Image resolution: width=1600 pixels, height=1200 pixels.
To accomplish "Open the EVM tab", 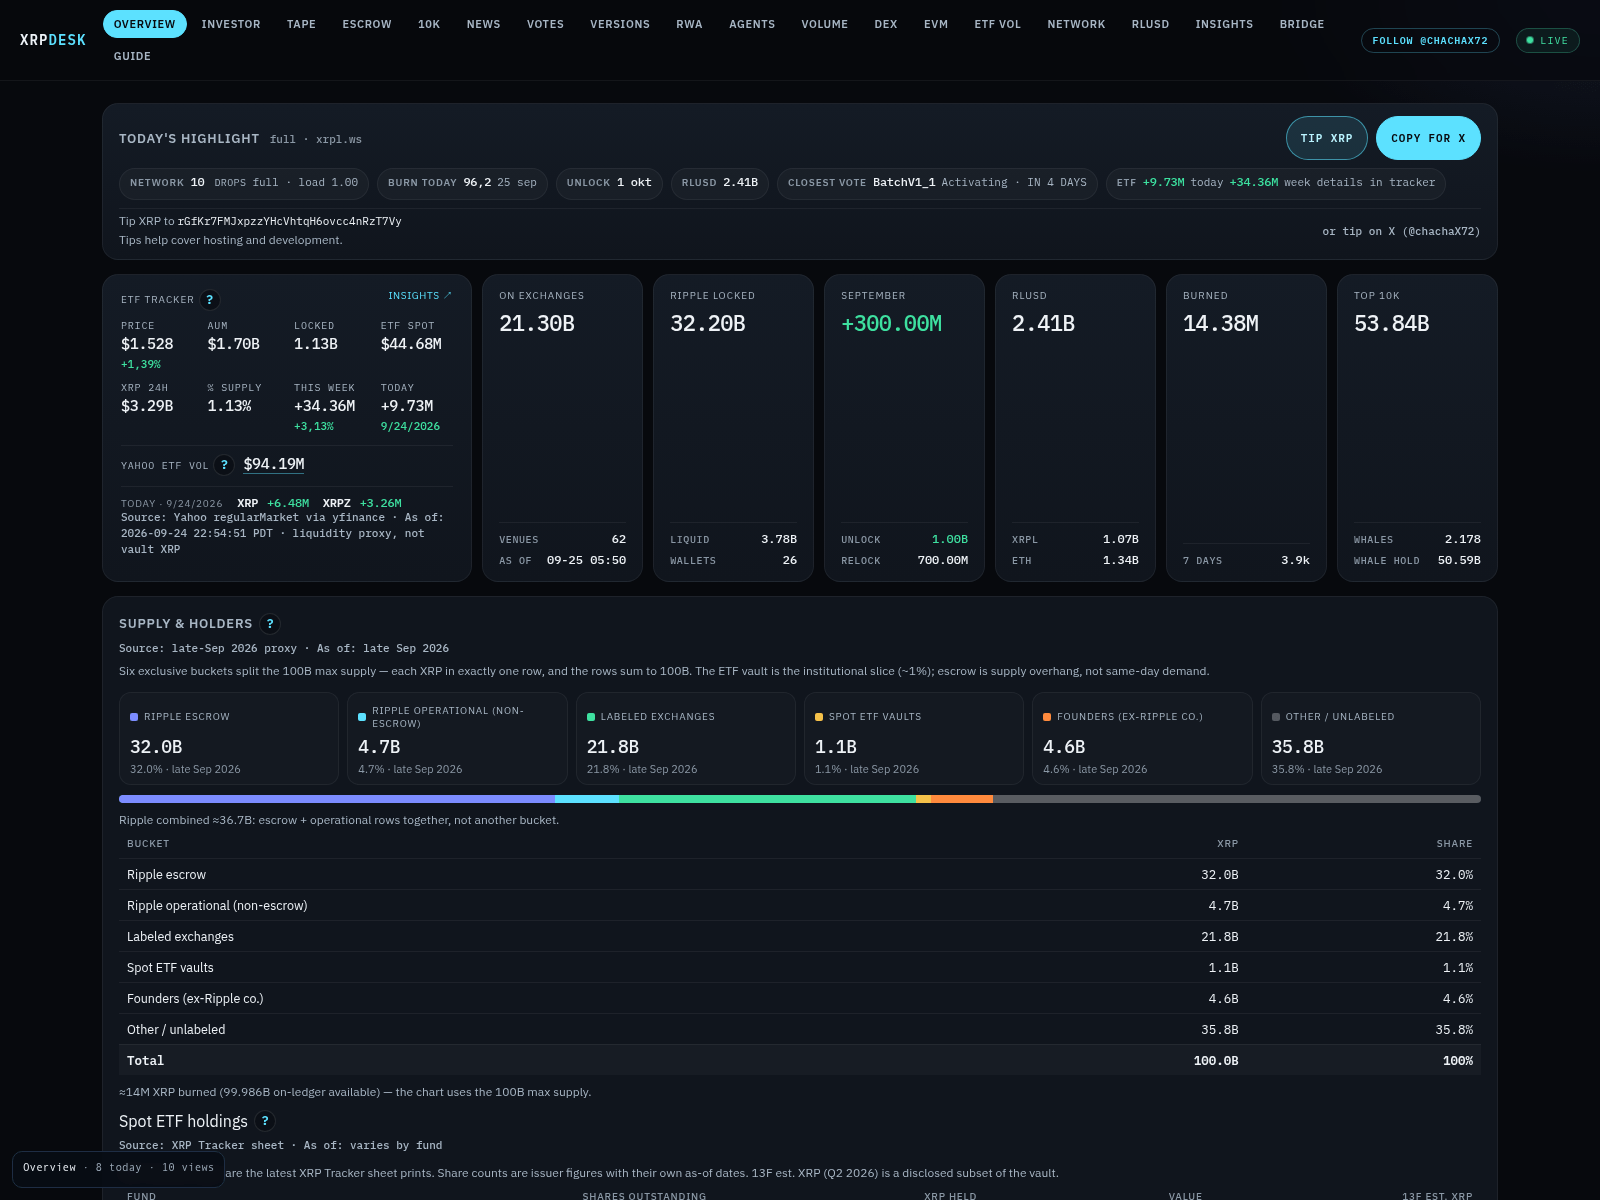I will point(936,24).
